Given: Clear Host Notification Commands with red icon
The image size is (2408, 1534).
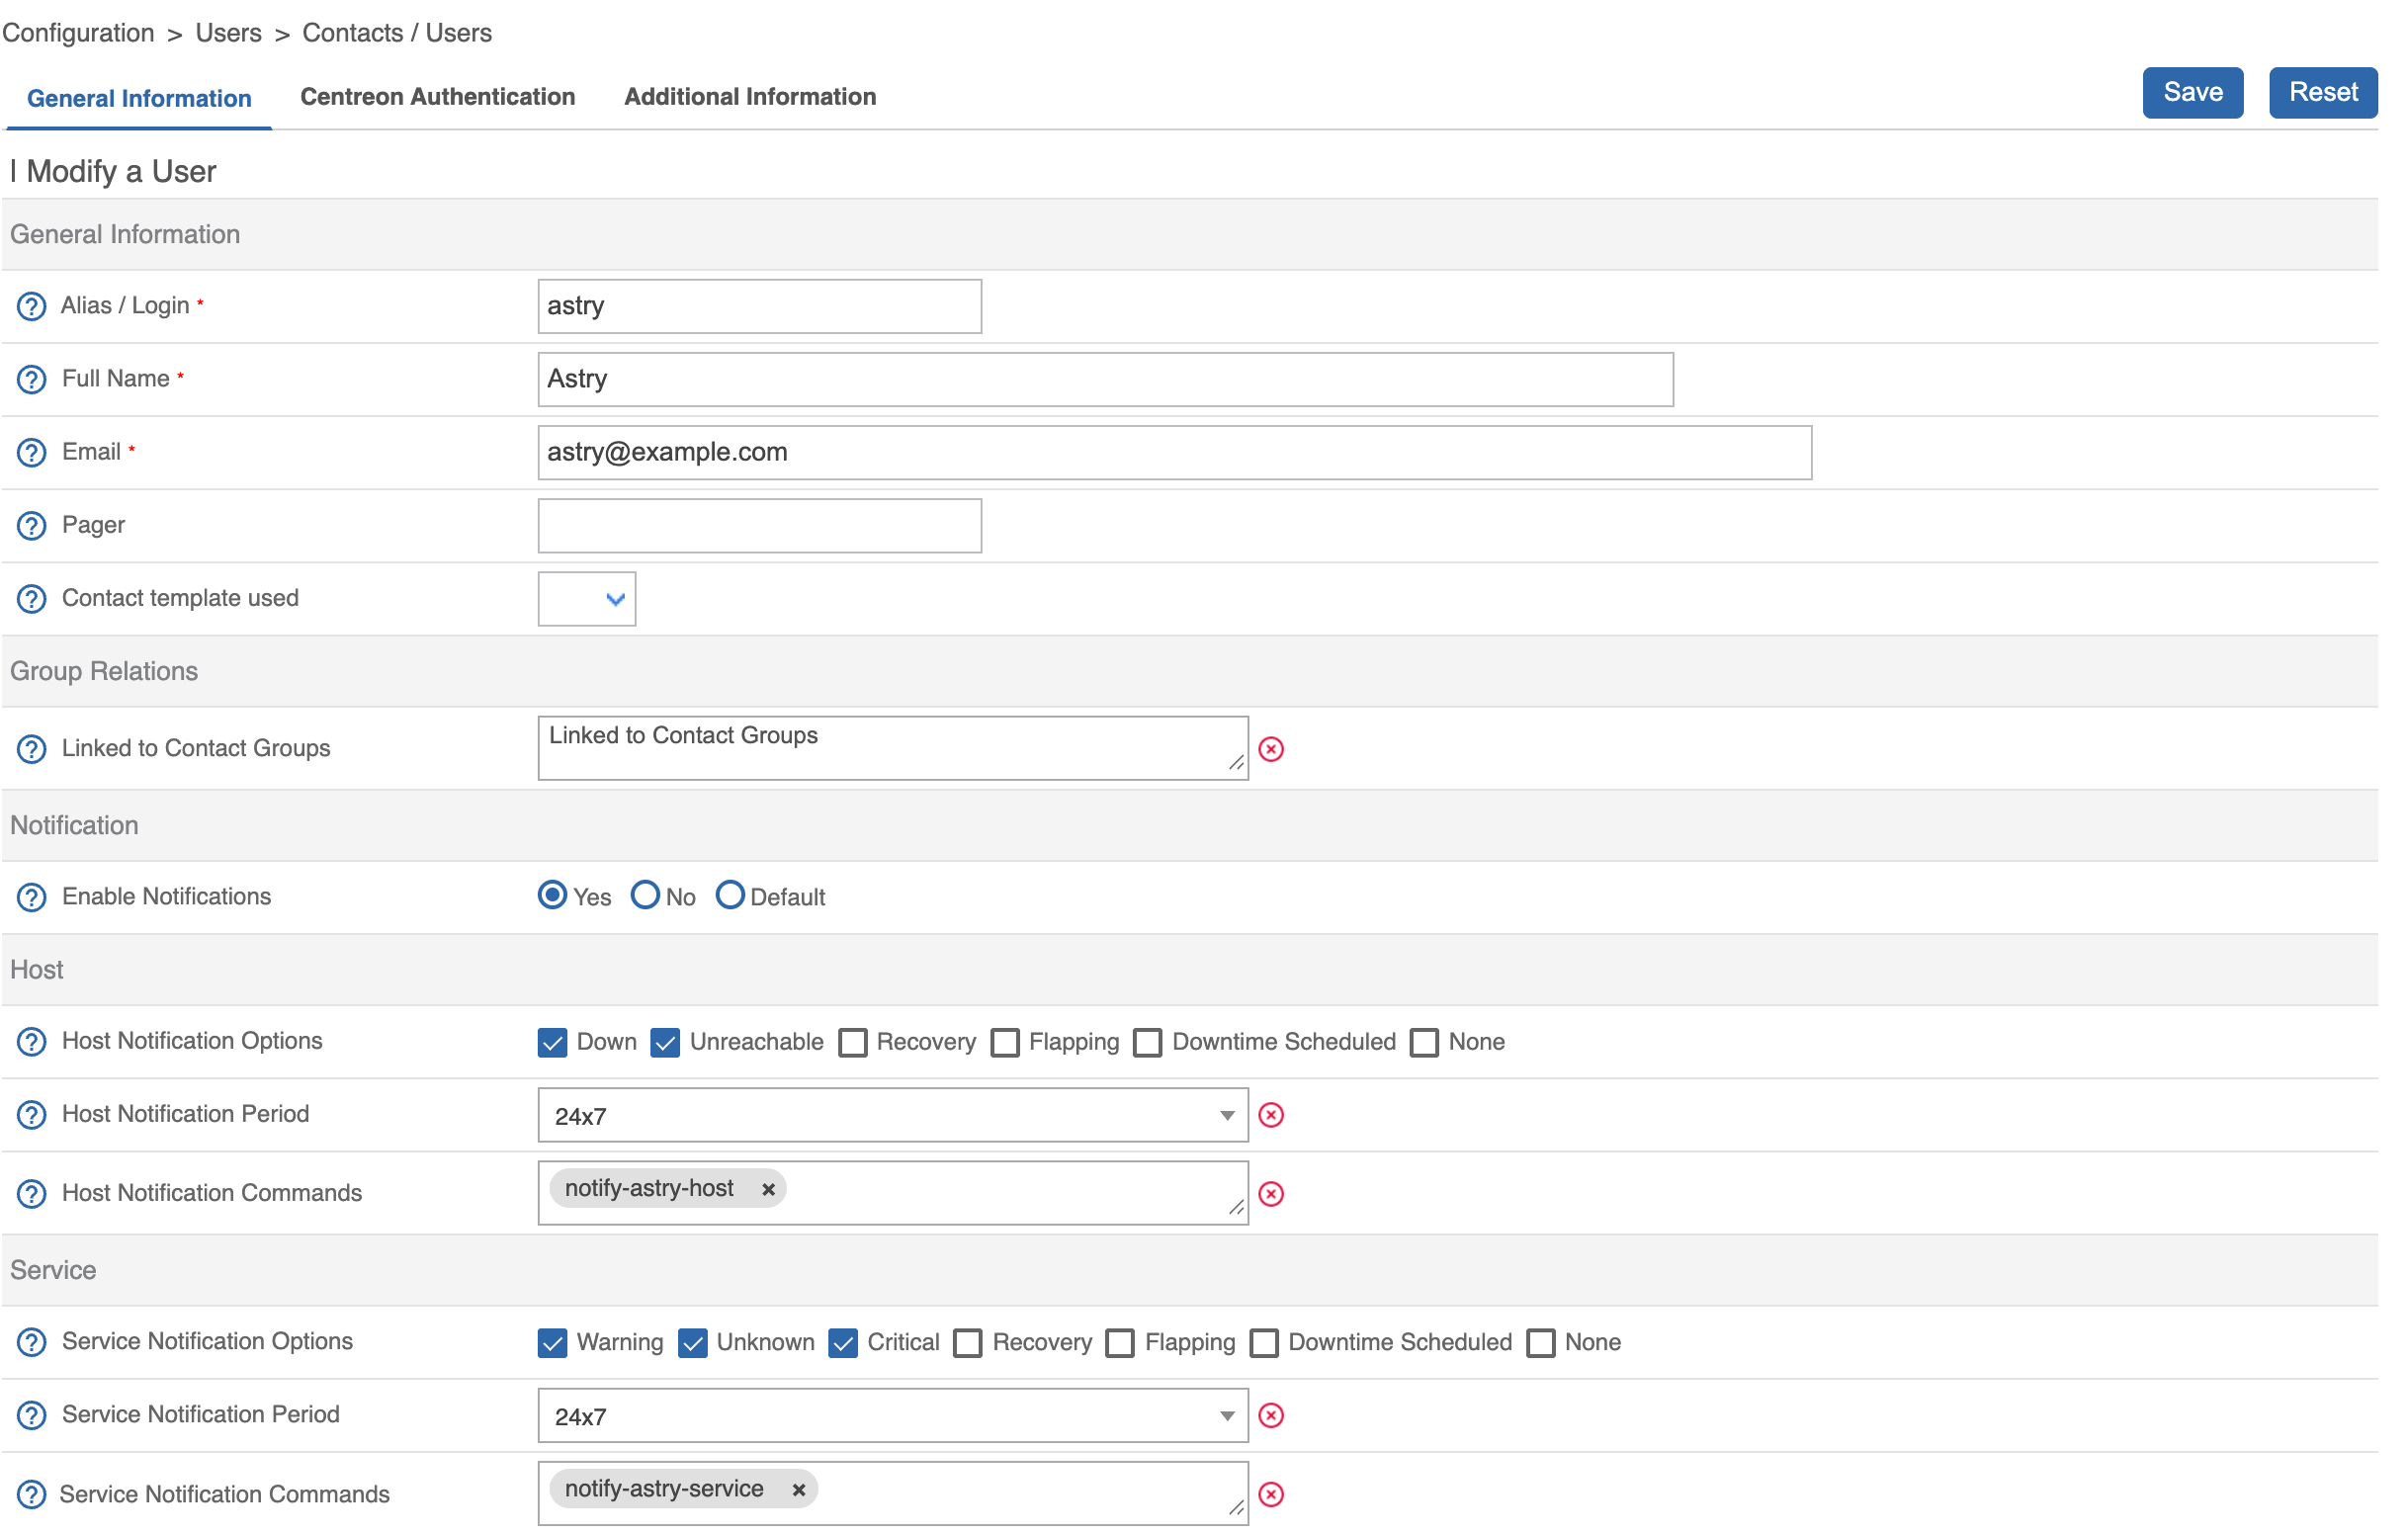Looking at the screenshot, I should click(x=1270, y=1193).
